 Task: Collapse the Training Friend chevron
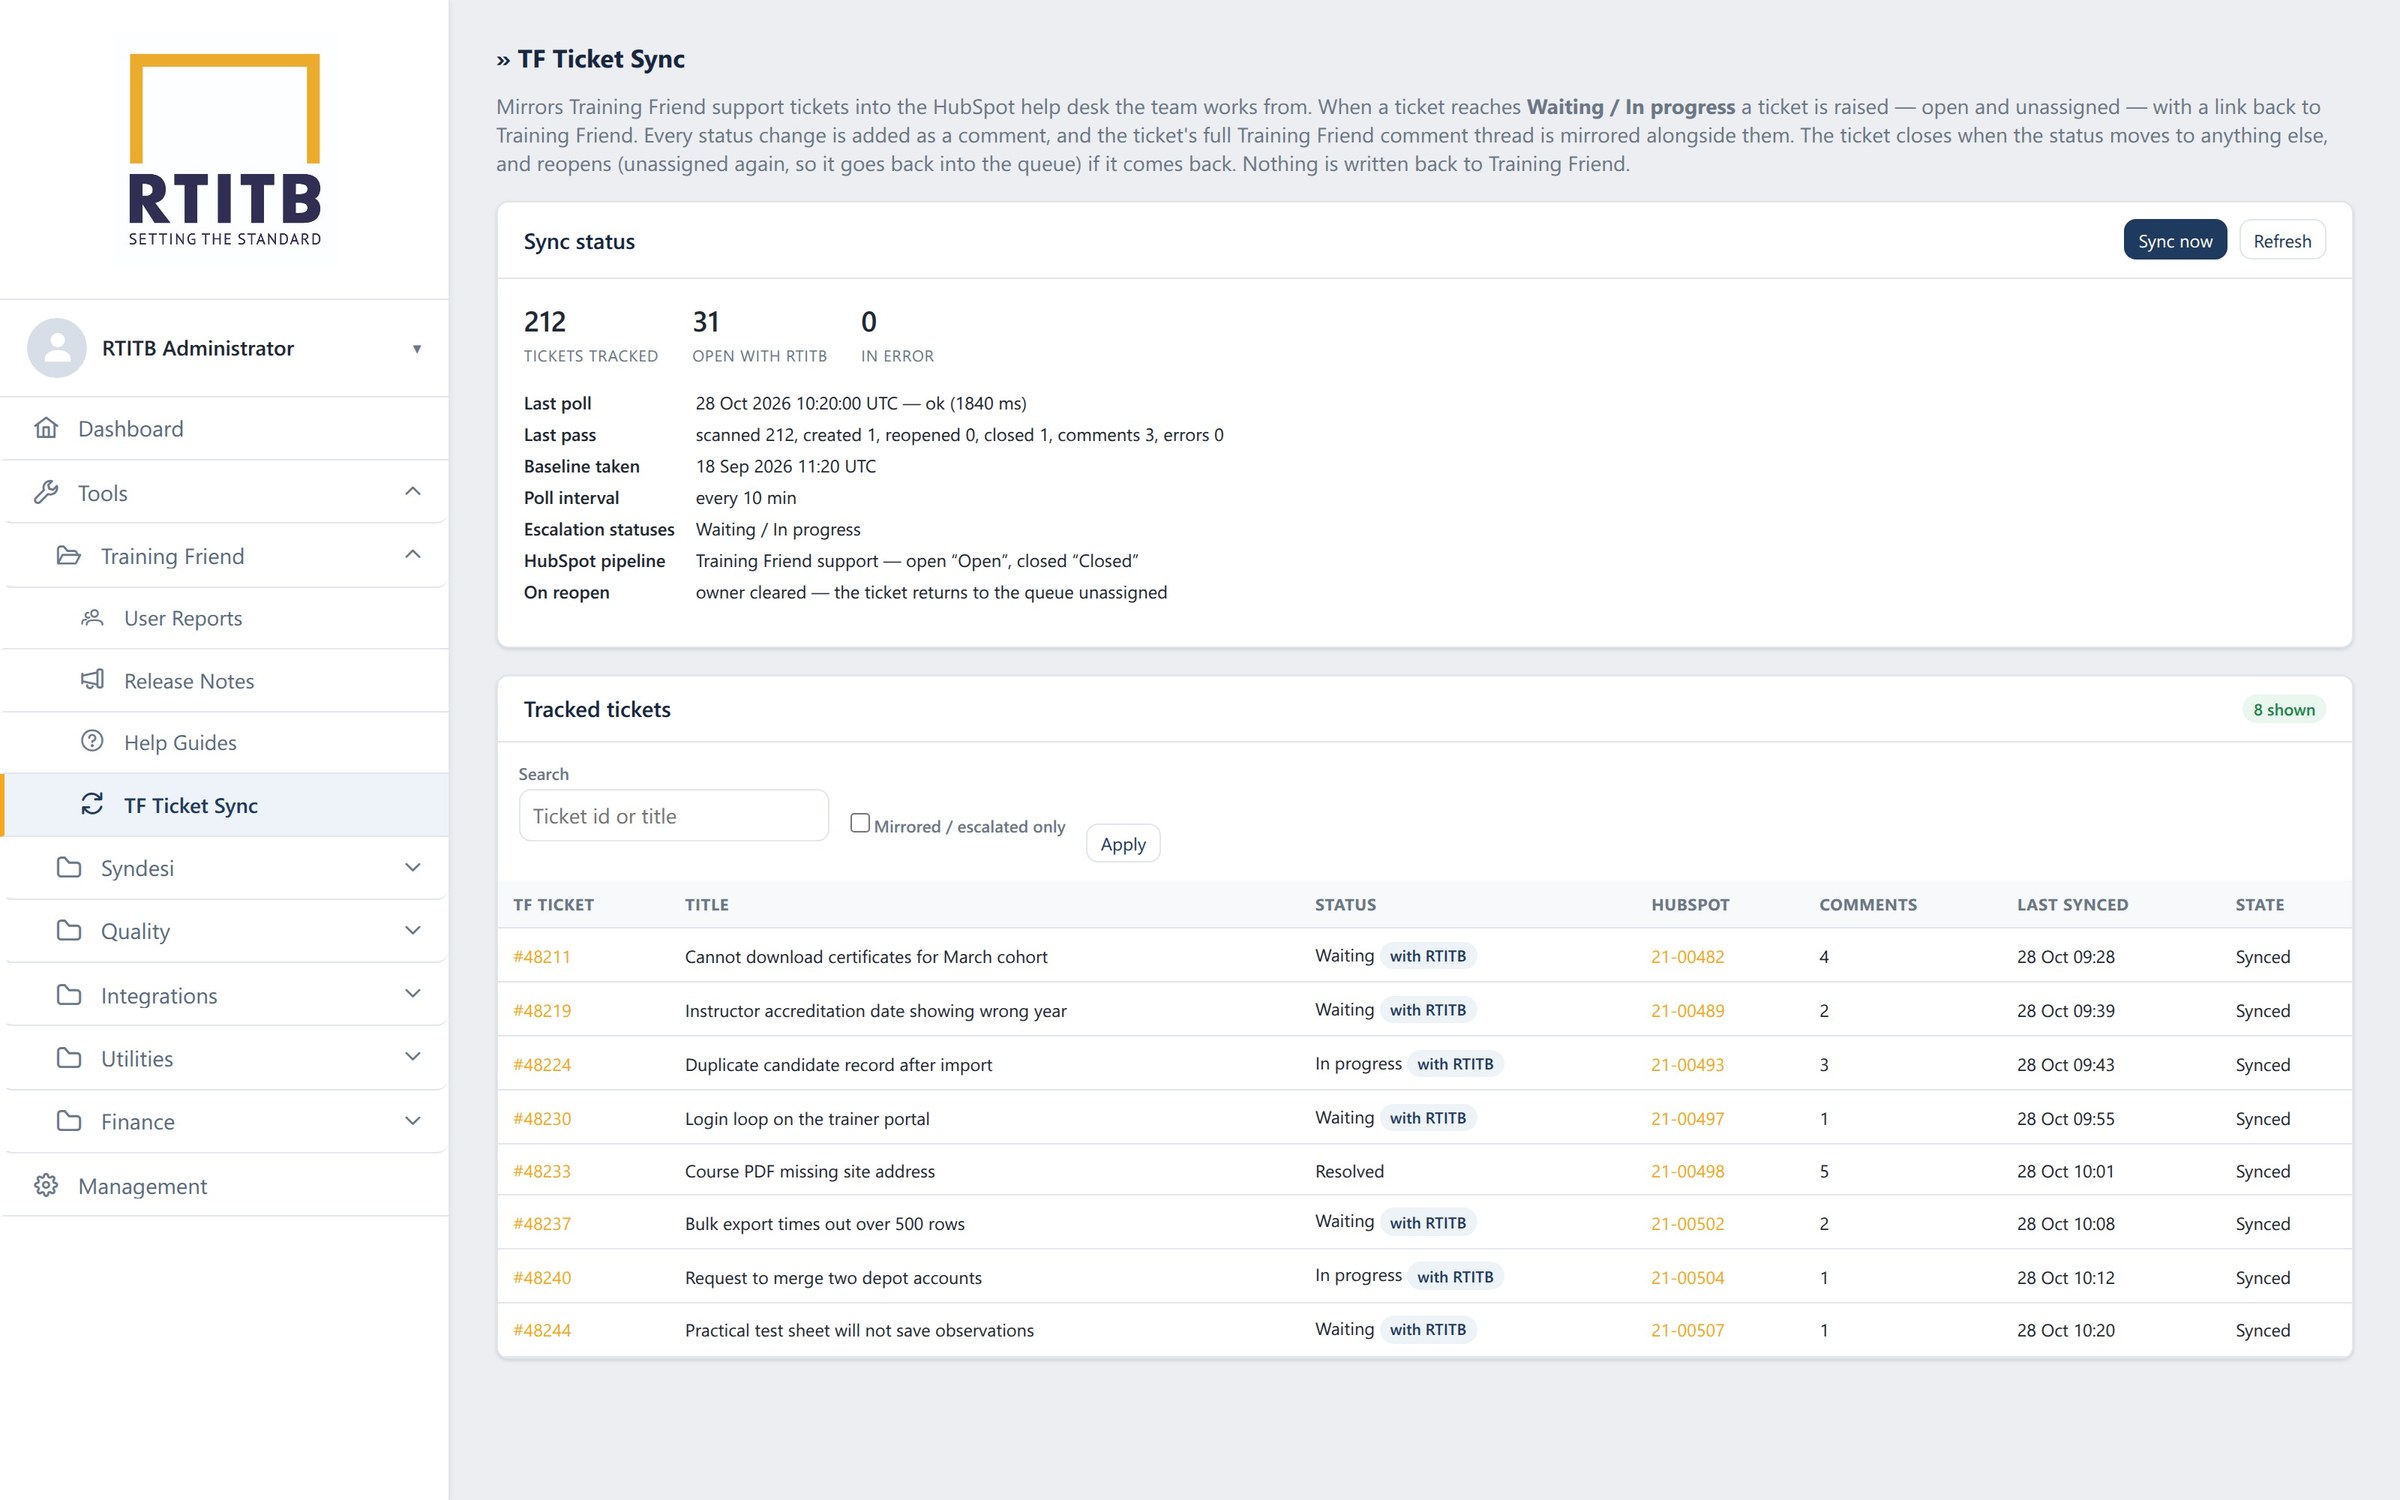click(x=413, y=554)
